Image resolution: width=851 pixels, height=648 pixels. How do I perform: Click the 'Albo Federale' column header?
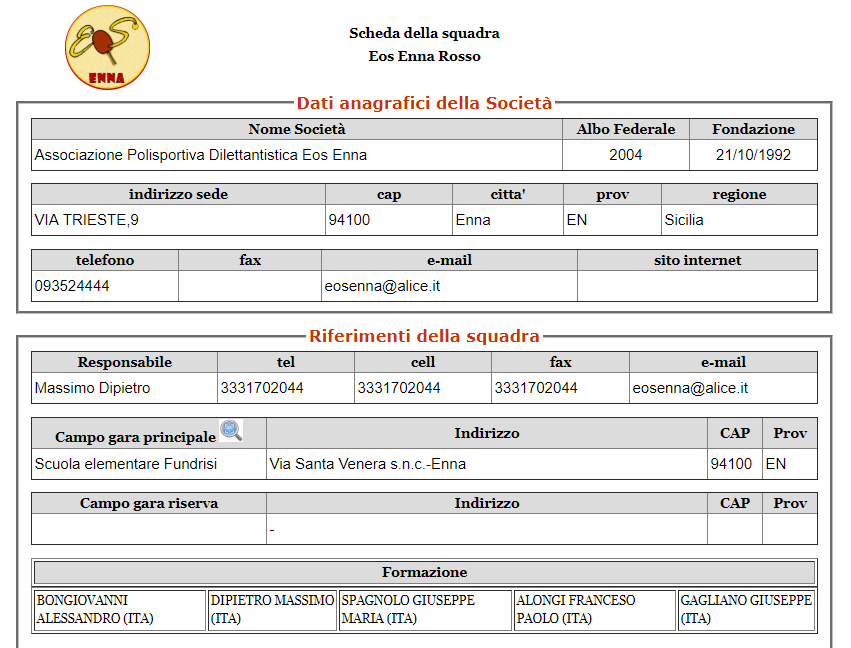pyautogui.click(x=626, y=129)
